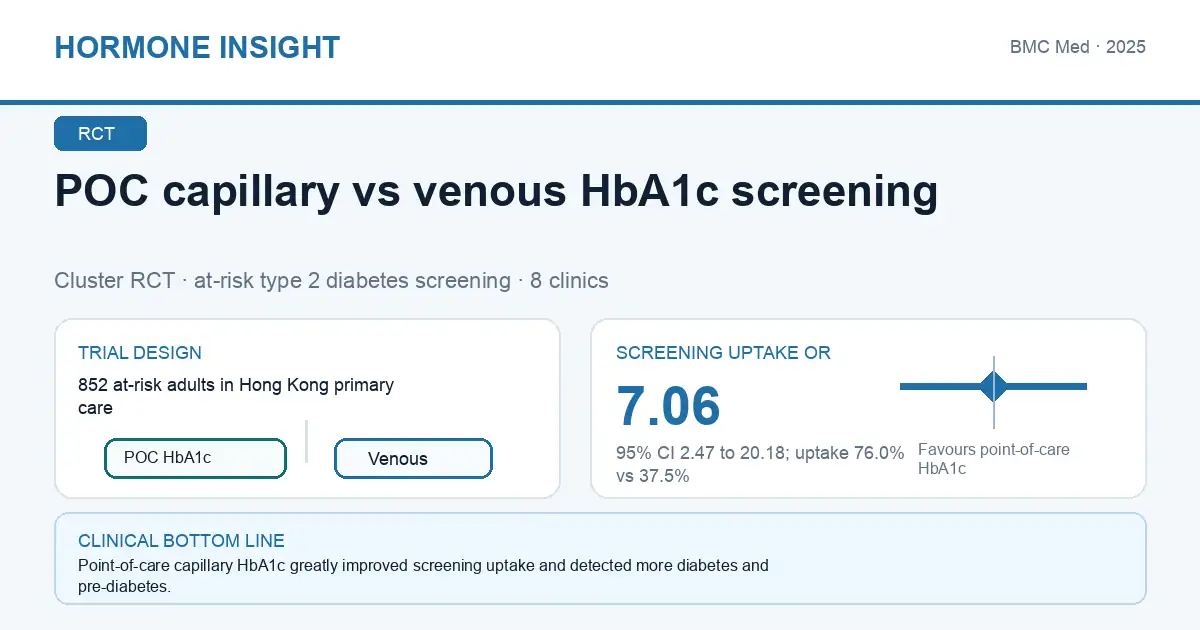This screenshot has height=630, width=1200.
Task: Click the POC HbA1c pill
Action: 195,458
